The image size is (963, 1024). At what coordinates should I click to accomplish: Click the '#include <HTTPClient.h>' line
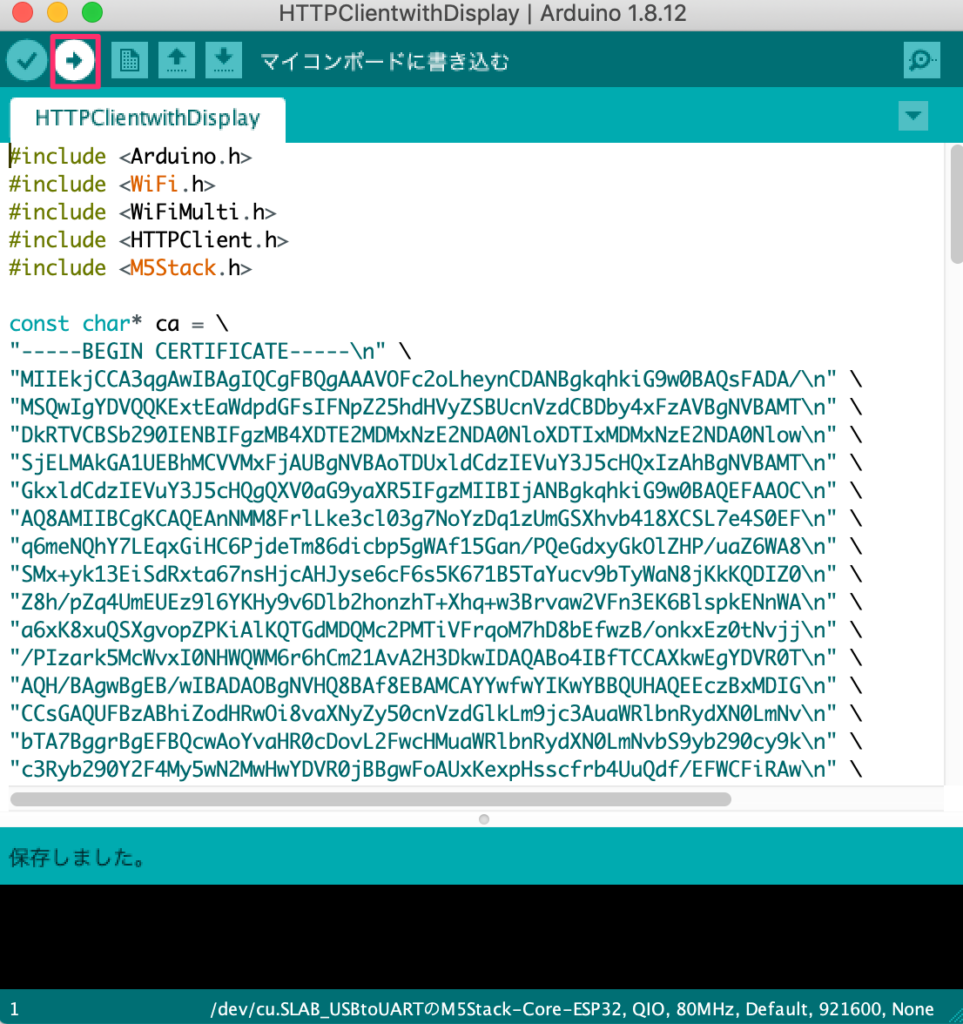coord(148,240)
